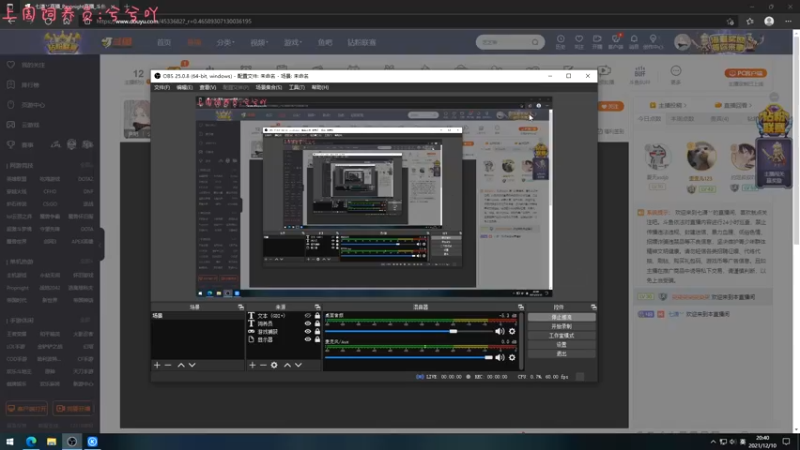Click the search magnifier icon in browser

pos(535,42)
